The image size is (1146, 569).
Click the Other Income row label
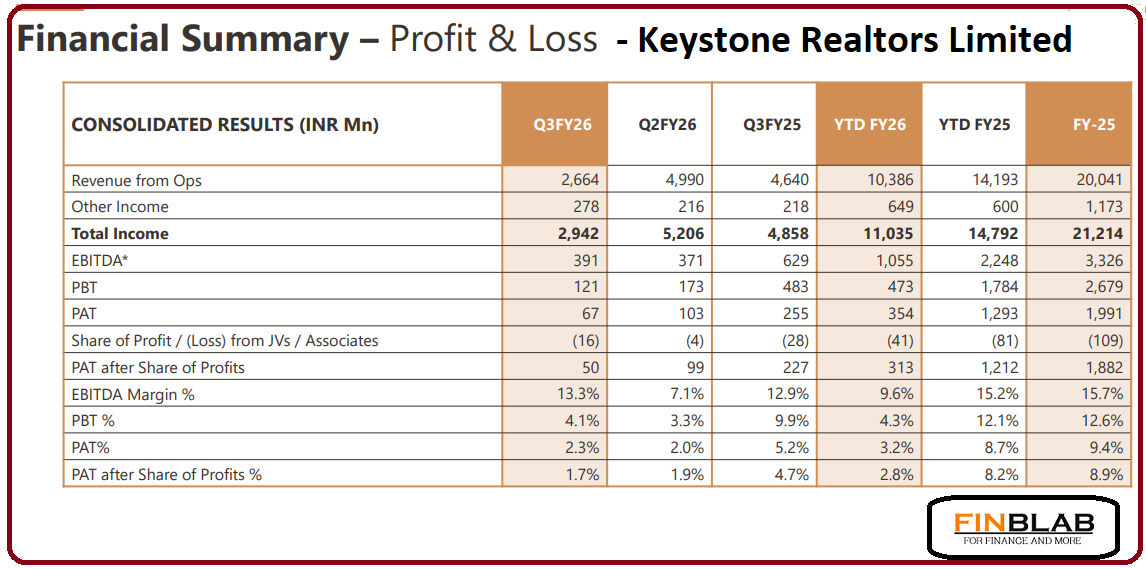120,207
